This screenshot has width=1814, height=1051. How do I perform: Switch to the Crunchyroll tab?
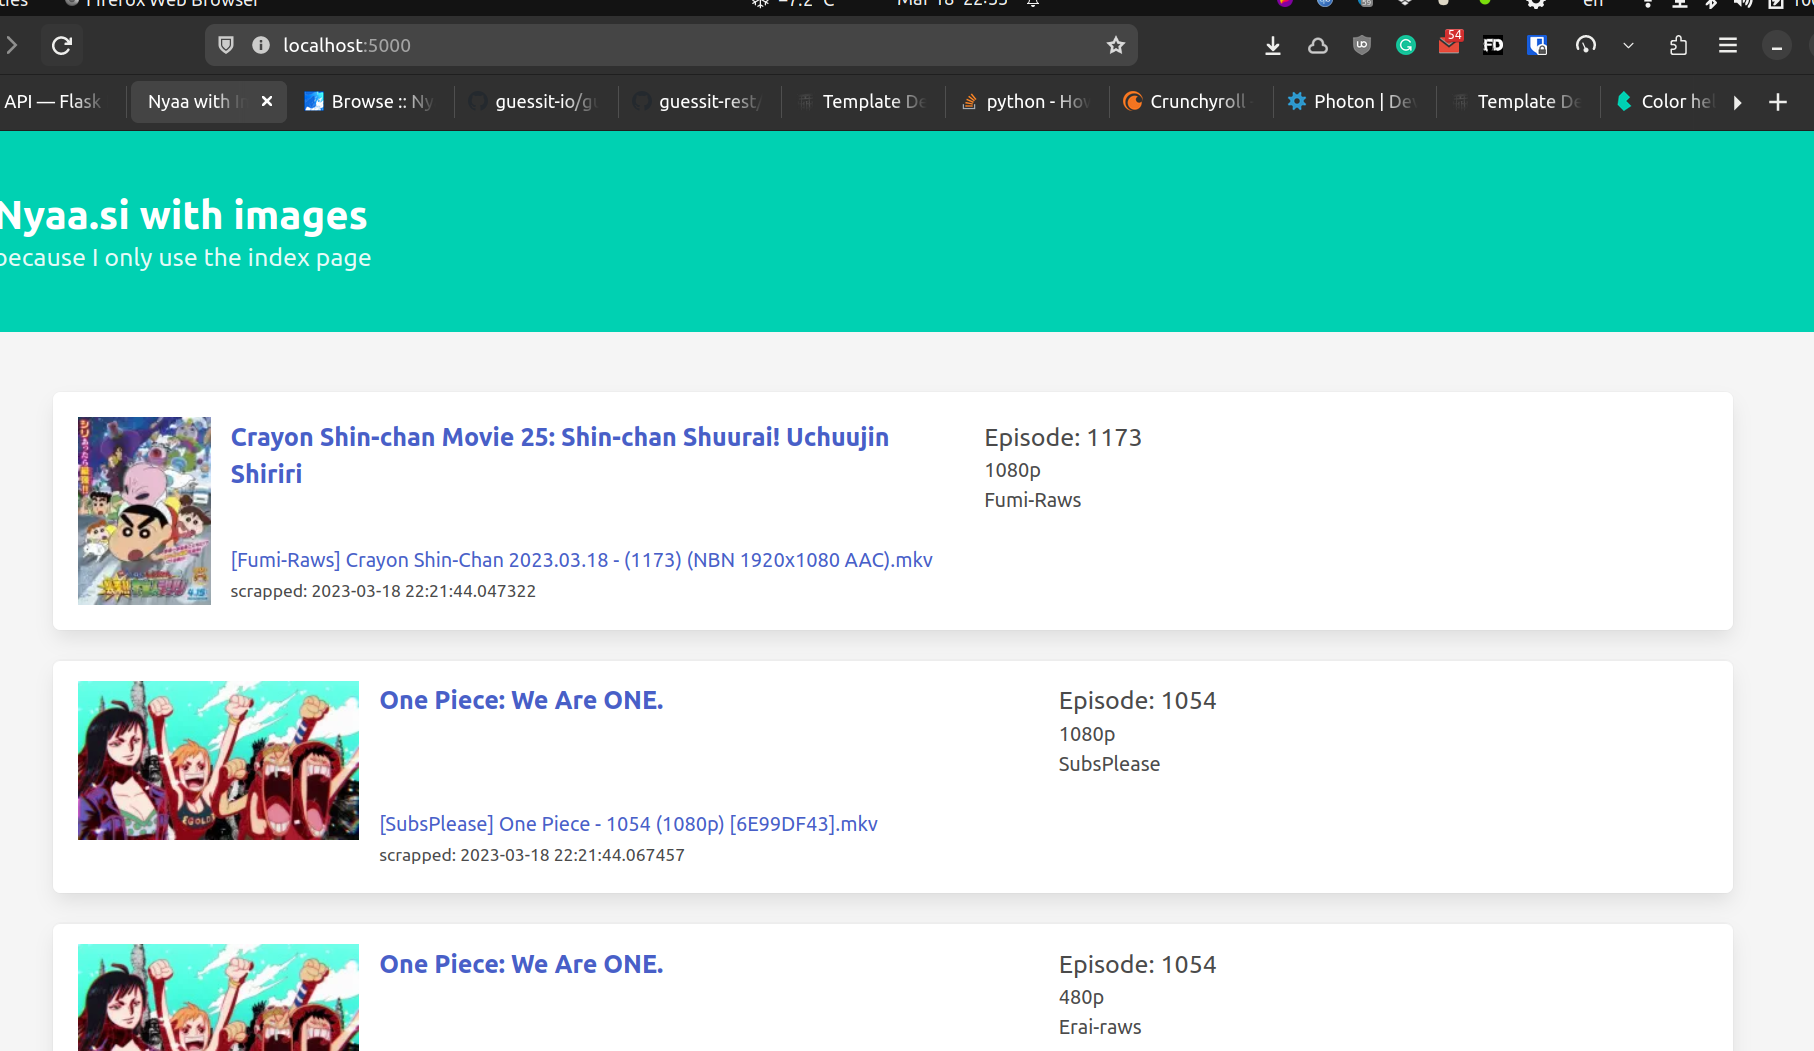(x=1190, y=101)
